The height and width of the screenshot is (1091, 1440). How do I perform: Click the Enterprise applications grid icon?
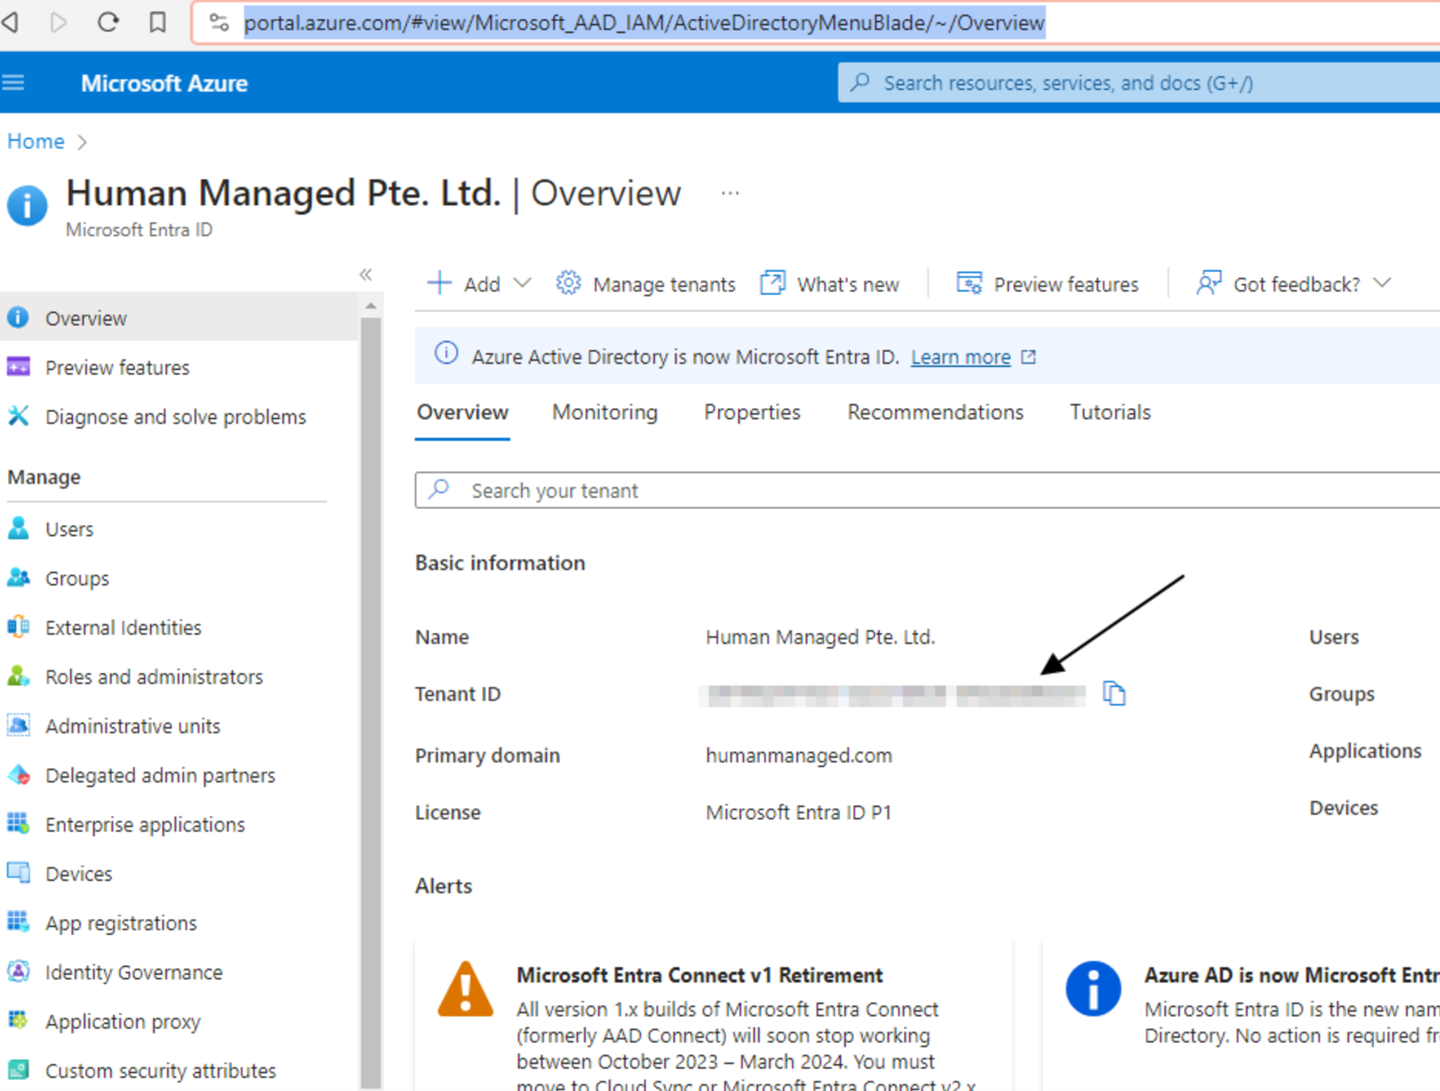pyautogui.click(x=18, y=823)
